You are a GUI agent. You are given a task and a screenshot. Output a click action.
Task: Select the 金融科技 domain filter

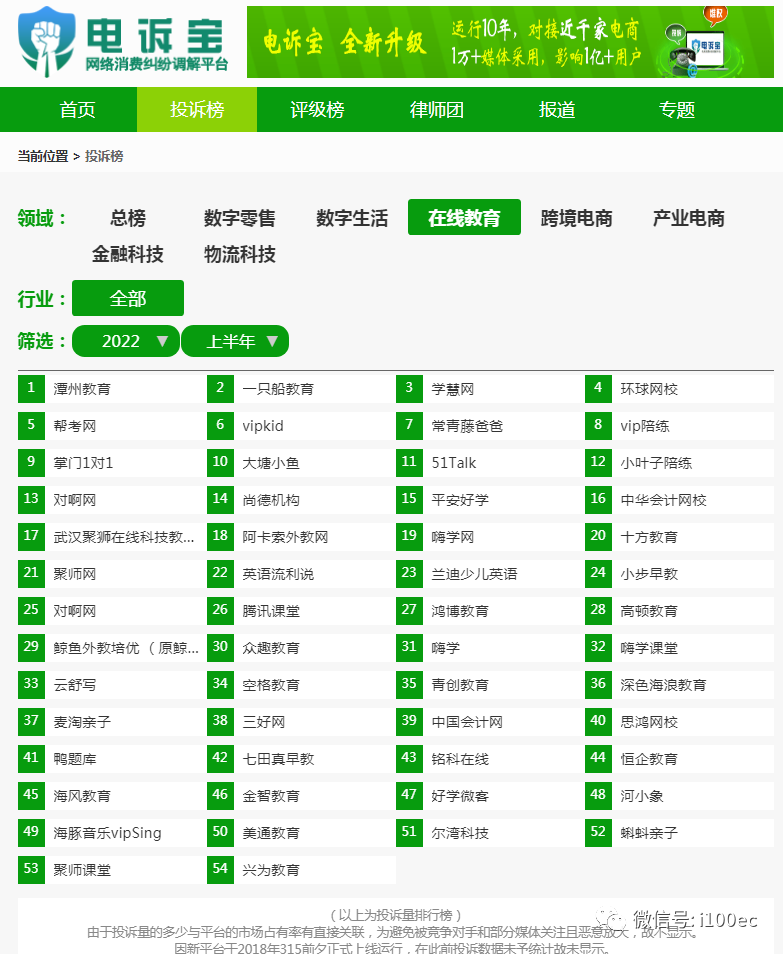(128, 254)
